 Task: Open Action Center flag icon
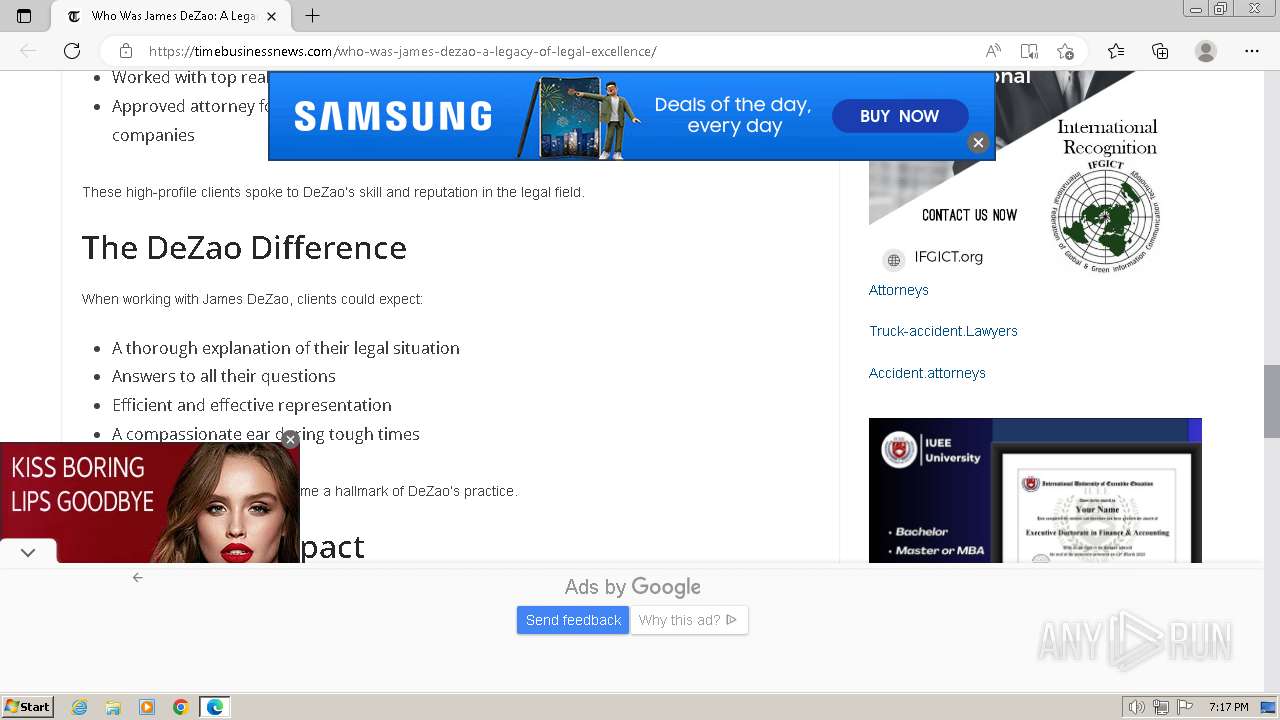pos(1184,707)
